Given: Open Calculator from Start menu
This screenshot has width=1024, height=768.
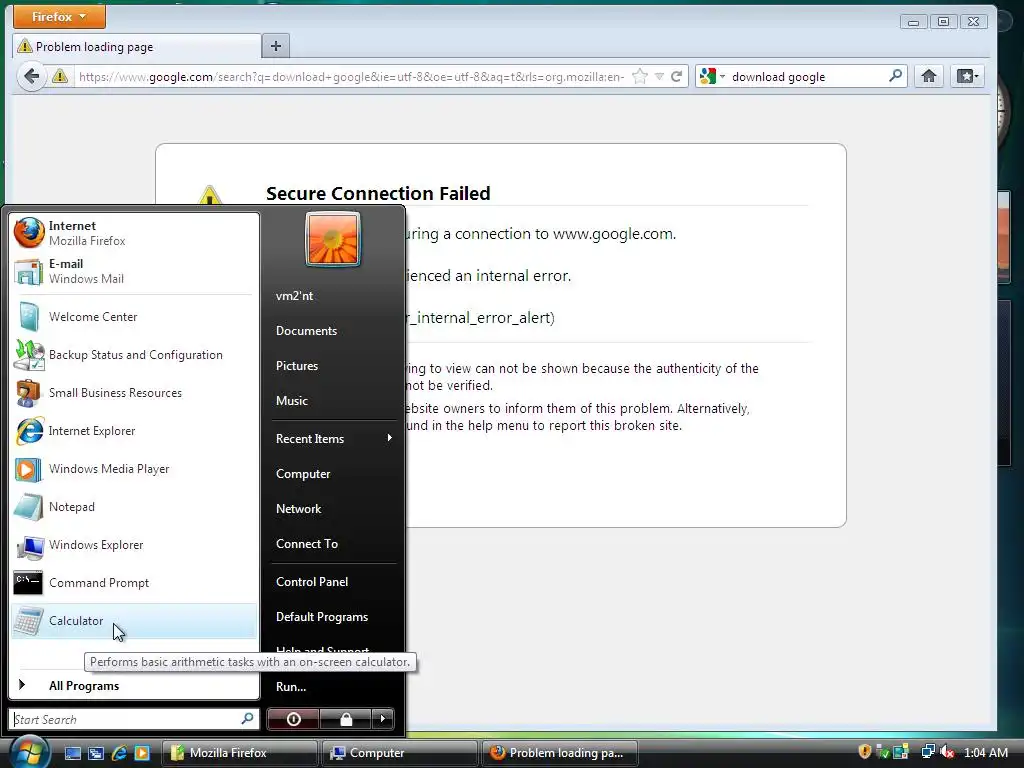Looking at the screenshot, I should point(134,620).
